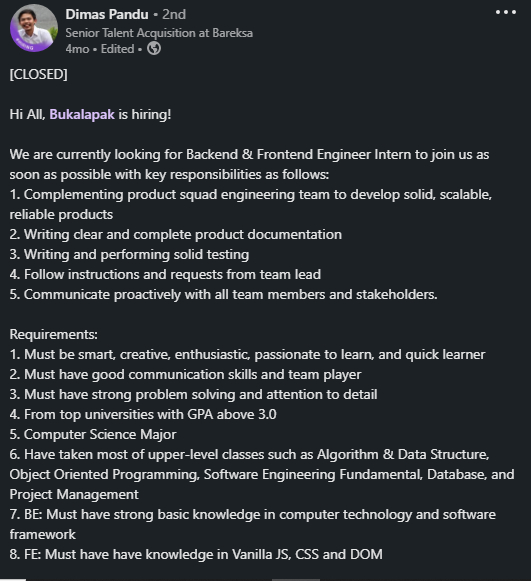
Task: Click the 'Must have good communication skills' line
Action: tap(185, 374)
